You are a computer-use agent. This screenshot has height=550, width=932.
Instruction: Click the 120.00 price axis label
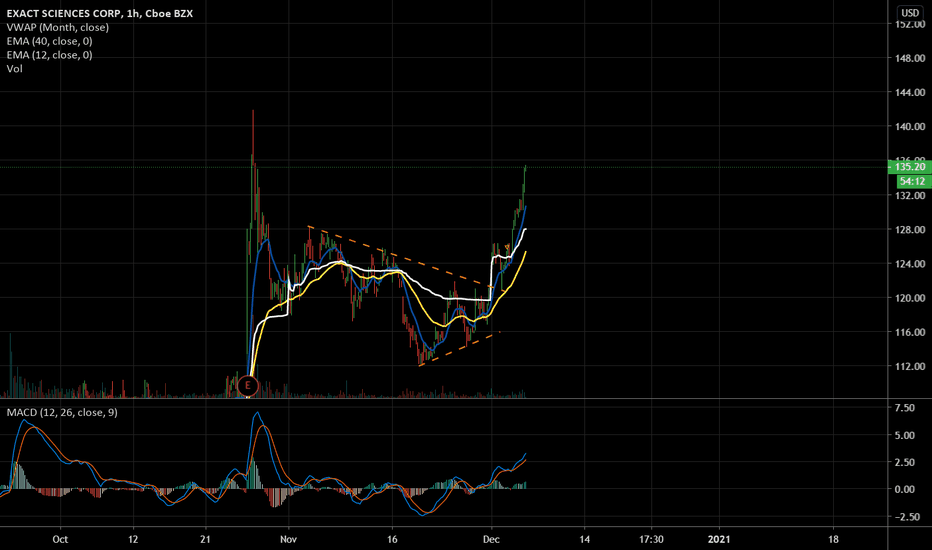(x=910, y=298)
